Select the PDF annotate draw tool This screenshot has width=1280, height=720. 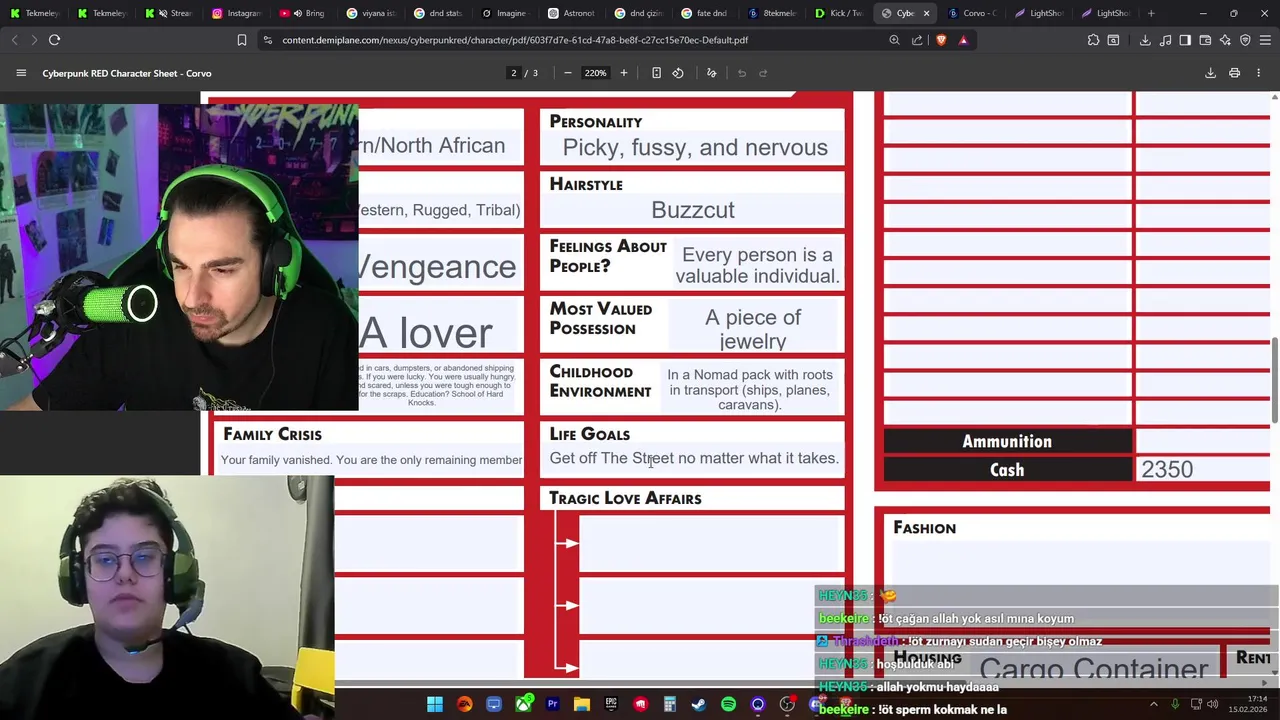click(712, 73)
